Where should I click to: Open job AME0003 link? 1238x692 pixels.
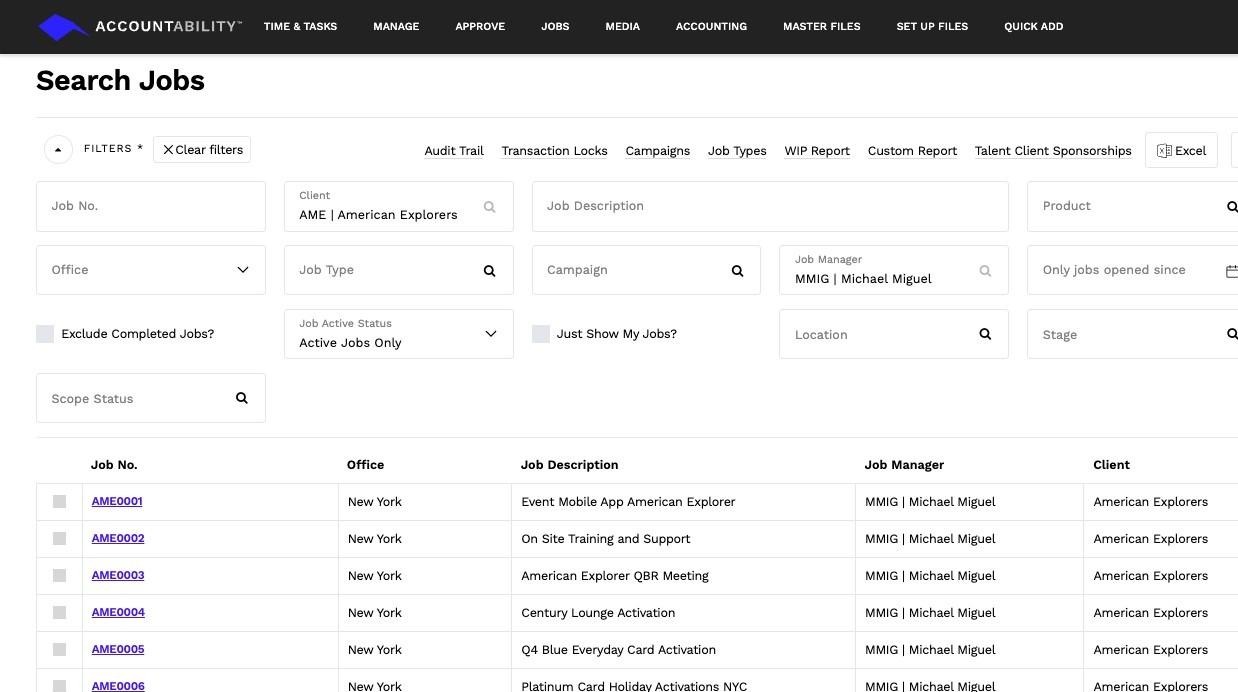118,576
